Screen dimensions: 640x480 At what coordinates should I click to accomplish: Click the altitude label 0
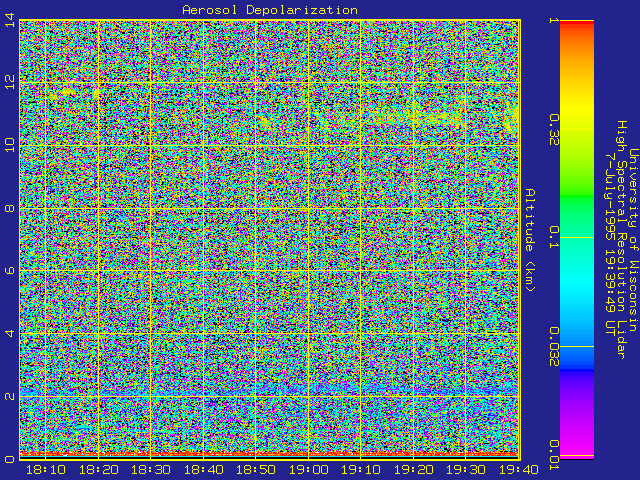pyautogui.click(x=9, y=459)
